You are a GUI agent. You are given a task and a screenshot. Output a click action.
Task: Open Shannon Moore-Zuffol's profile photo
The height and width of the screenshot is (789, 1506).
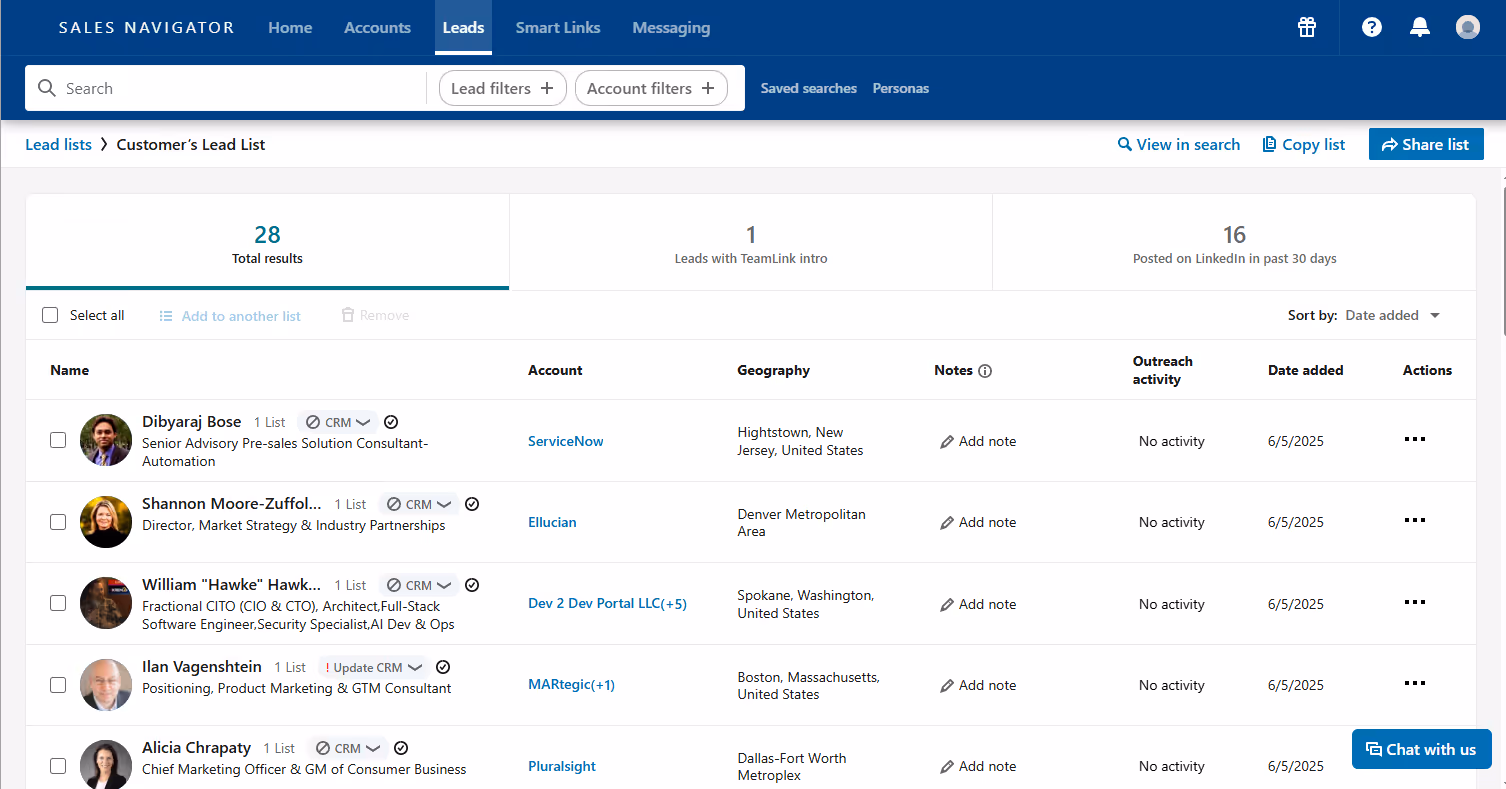click(x=106, y=522)
